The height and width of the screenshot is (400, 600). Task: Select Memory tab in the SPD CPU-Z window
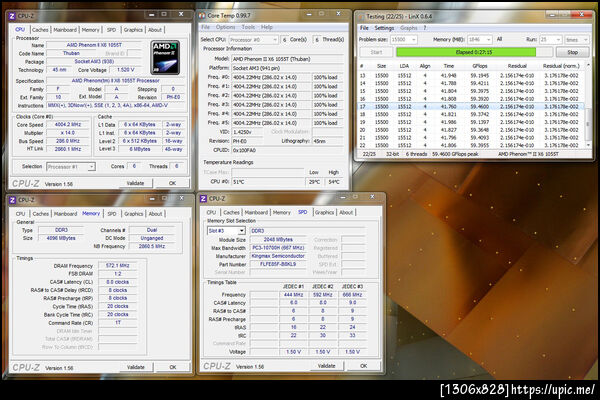click(x=282, y=212)
